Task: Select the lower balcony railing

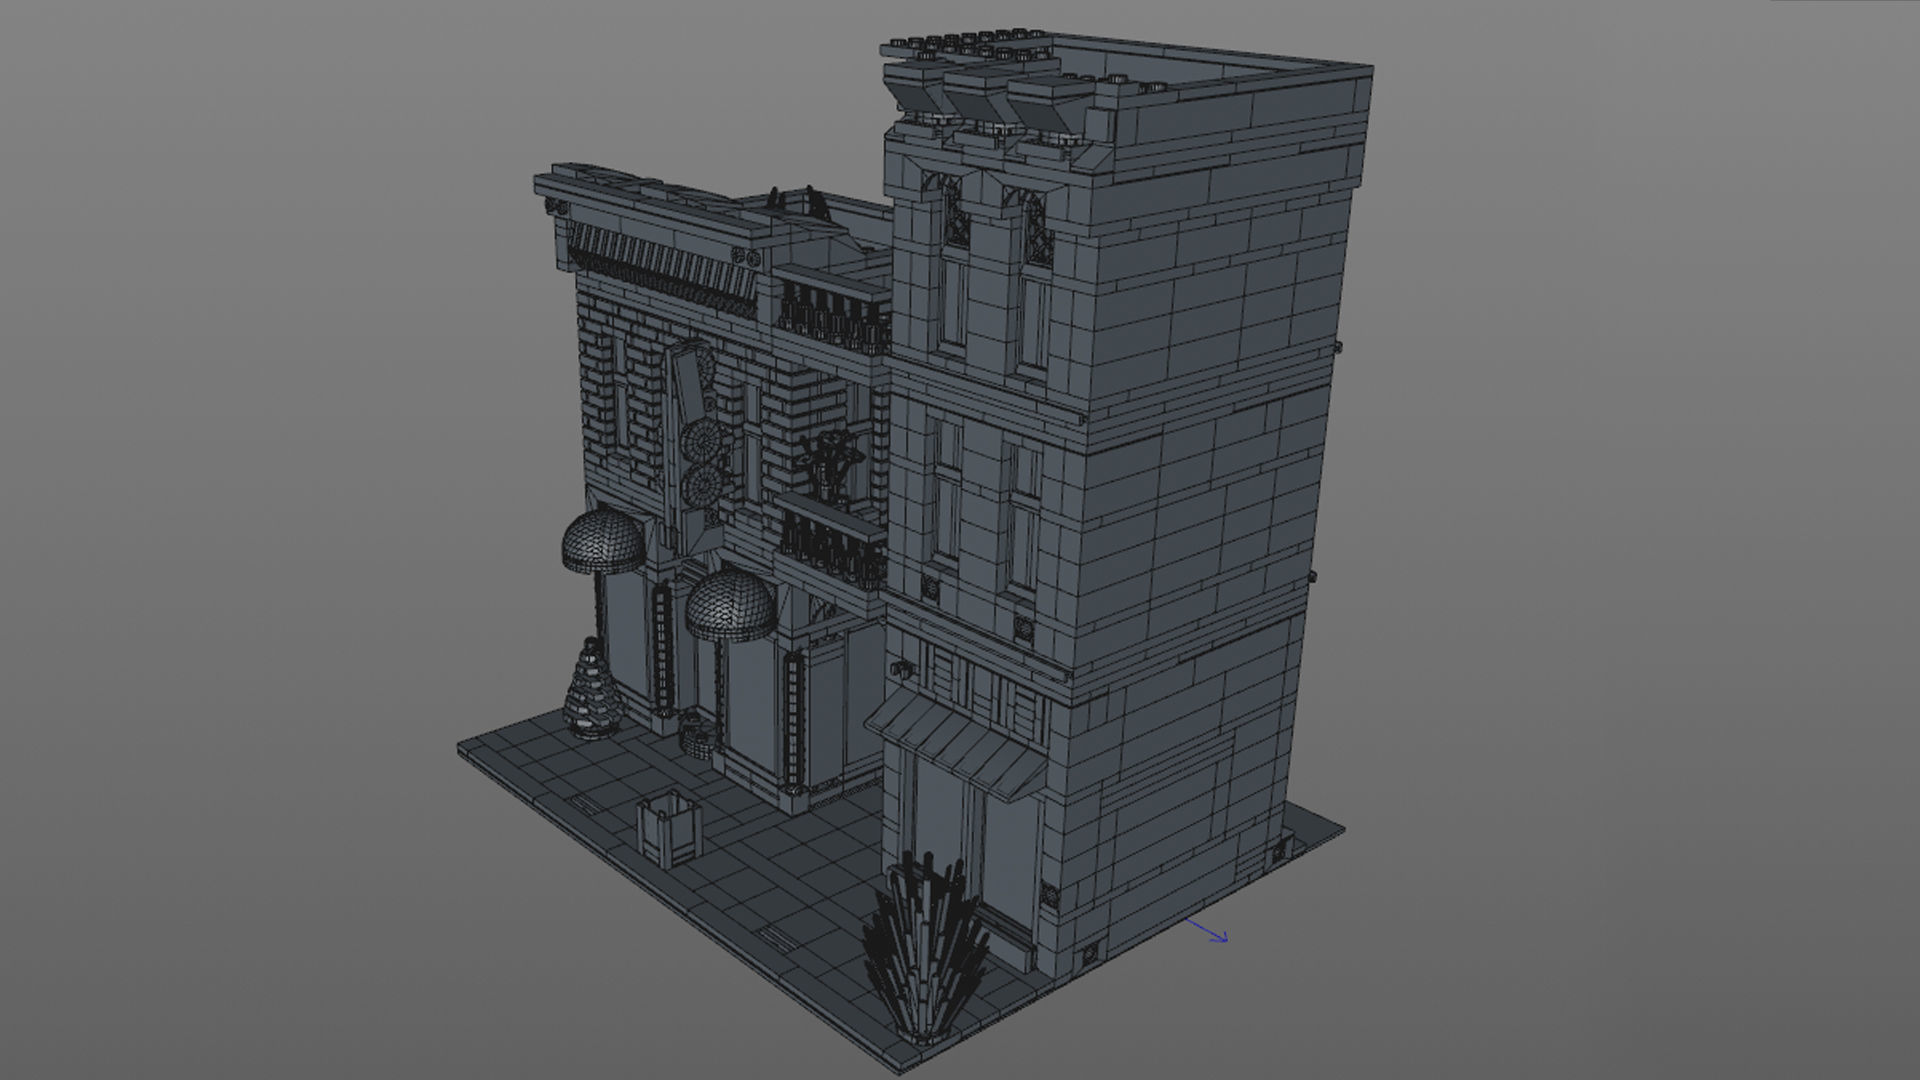Action: click(833, 548)
